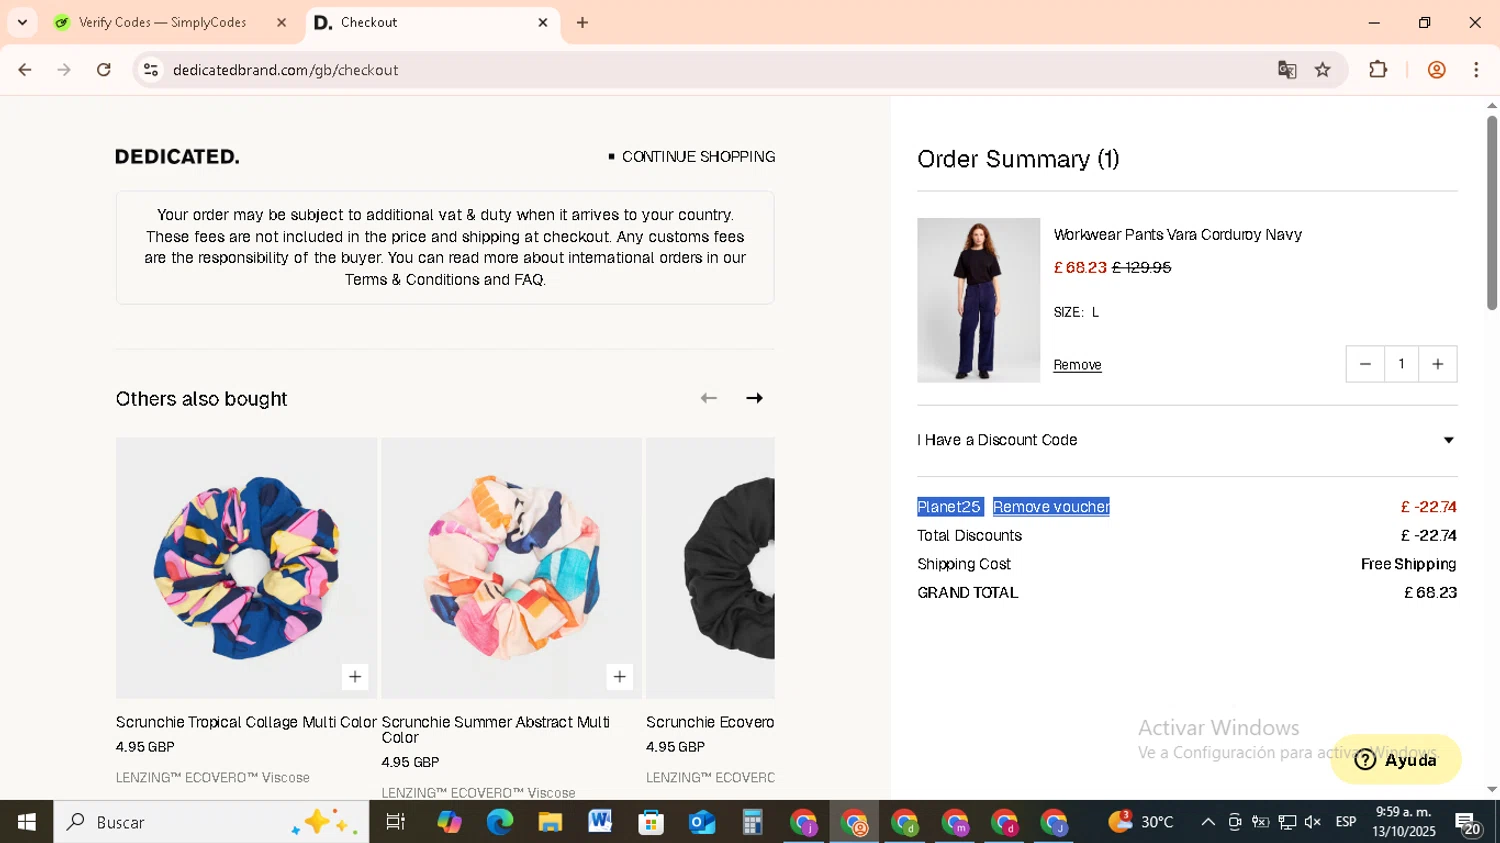1500x843 pixels.
Task: Open Calculator from taskbar
Action: (752, 822)
